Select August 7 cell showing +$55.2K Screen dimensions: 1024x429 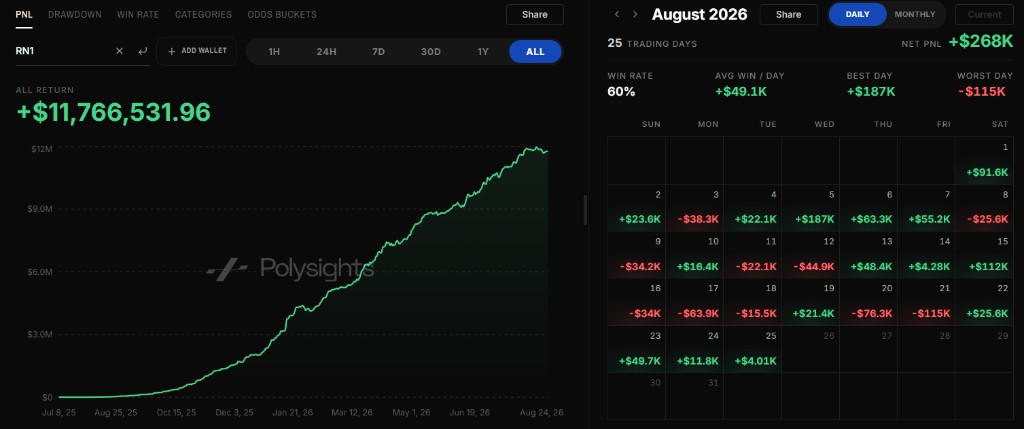pyautogui.click(x=926, y=208)
